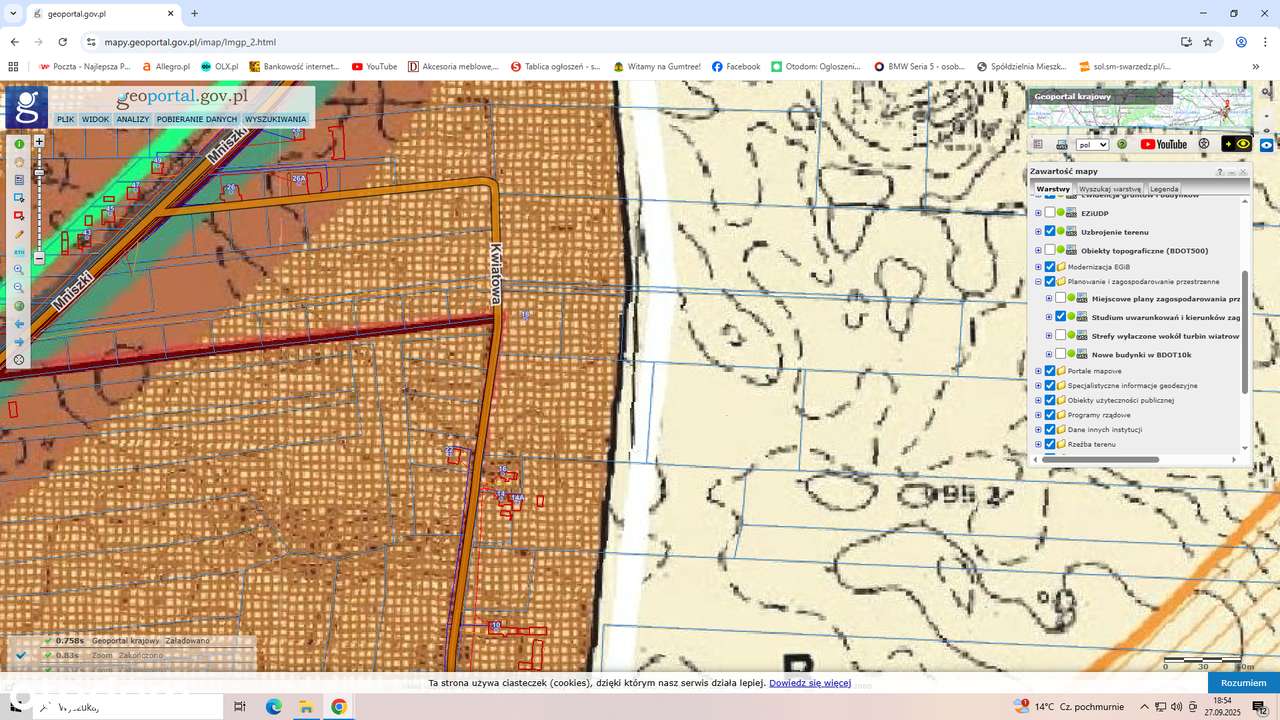Image resolution: width=1280 pixels, height=720 pixels.
Task: Click the green globe full extent tool
Action: click(x=19, y=306)
